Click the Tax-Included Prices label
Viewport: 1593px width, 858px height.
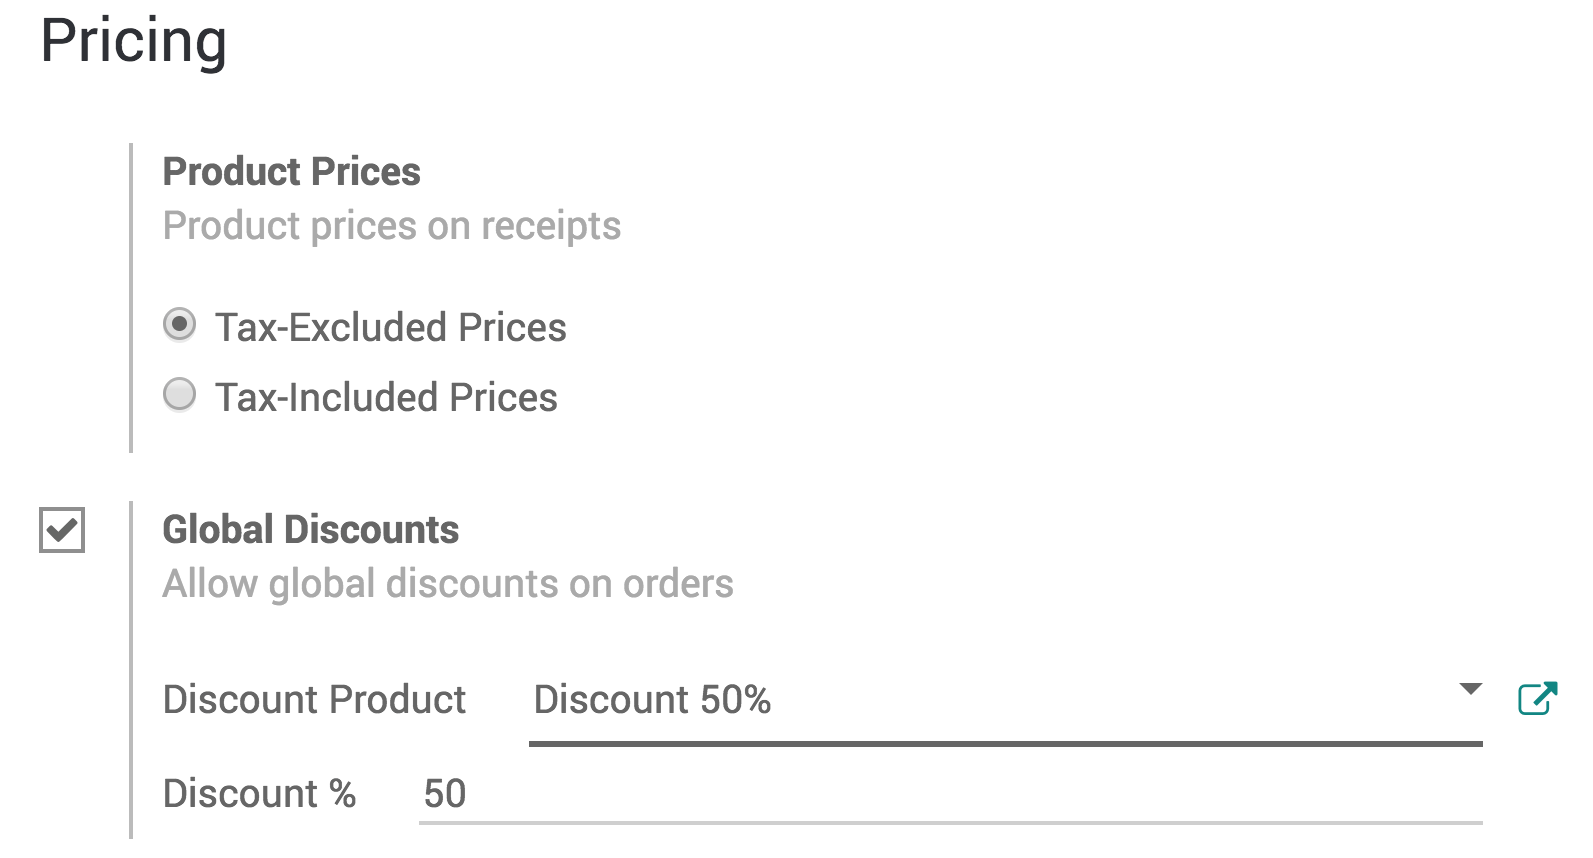(385, 396)
